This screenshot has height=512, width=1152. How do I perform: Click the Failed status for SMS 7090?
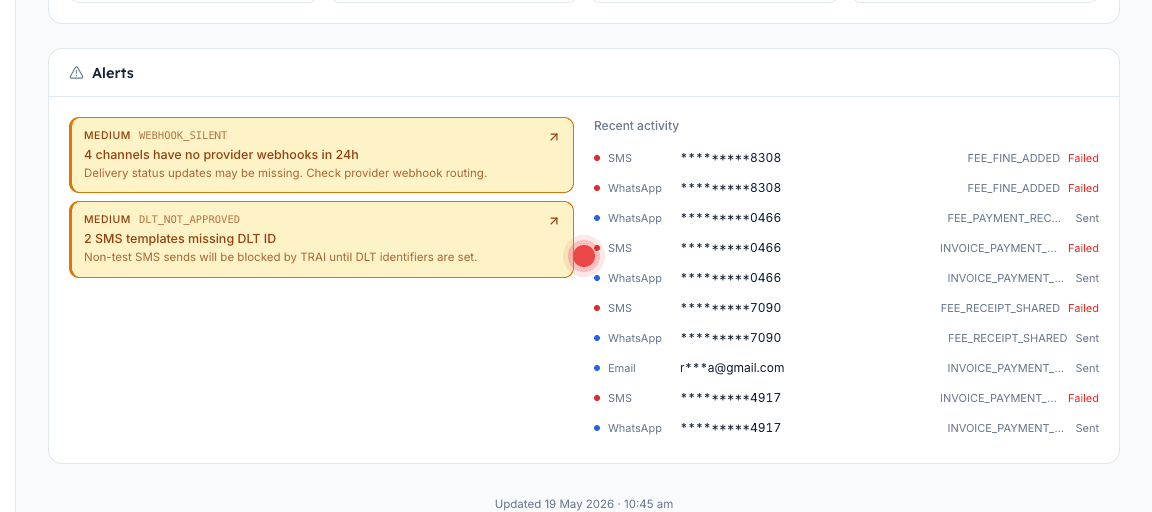click(x=1083, y=308)
